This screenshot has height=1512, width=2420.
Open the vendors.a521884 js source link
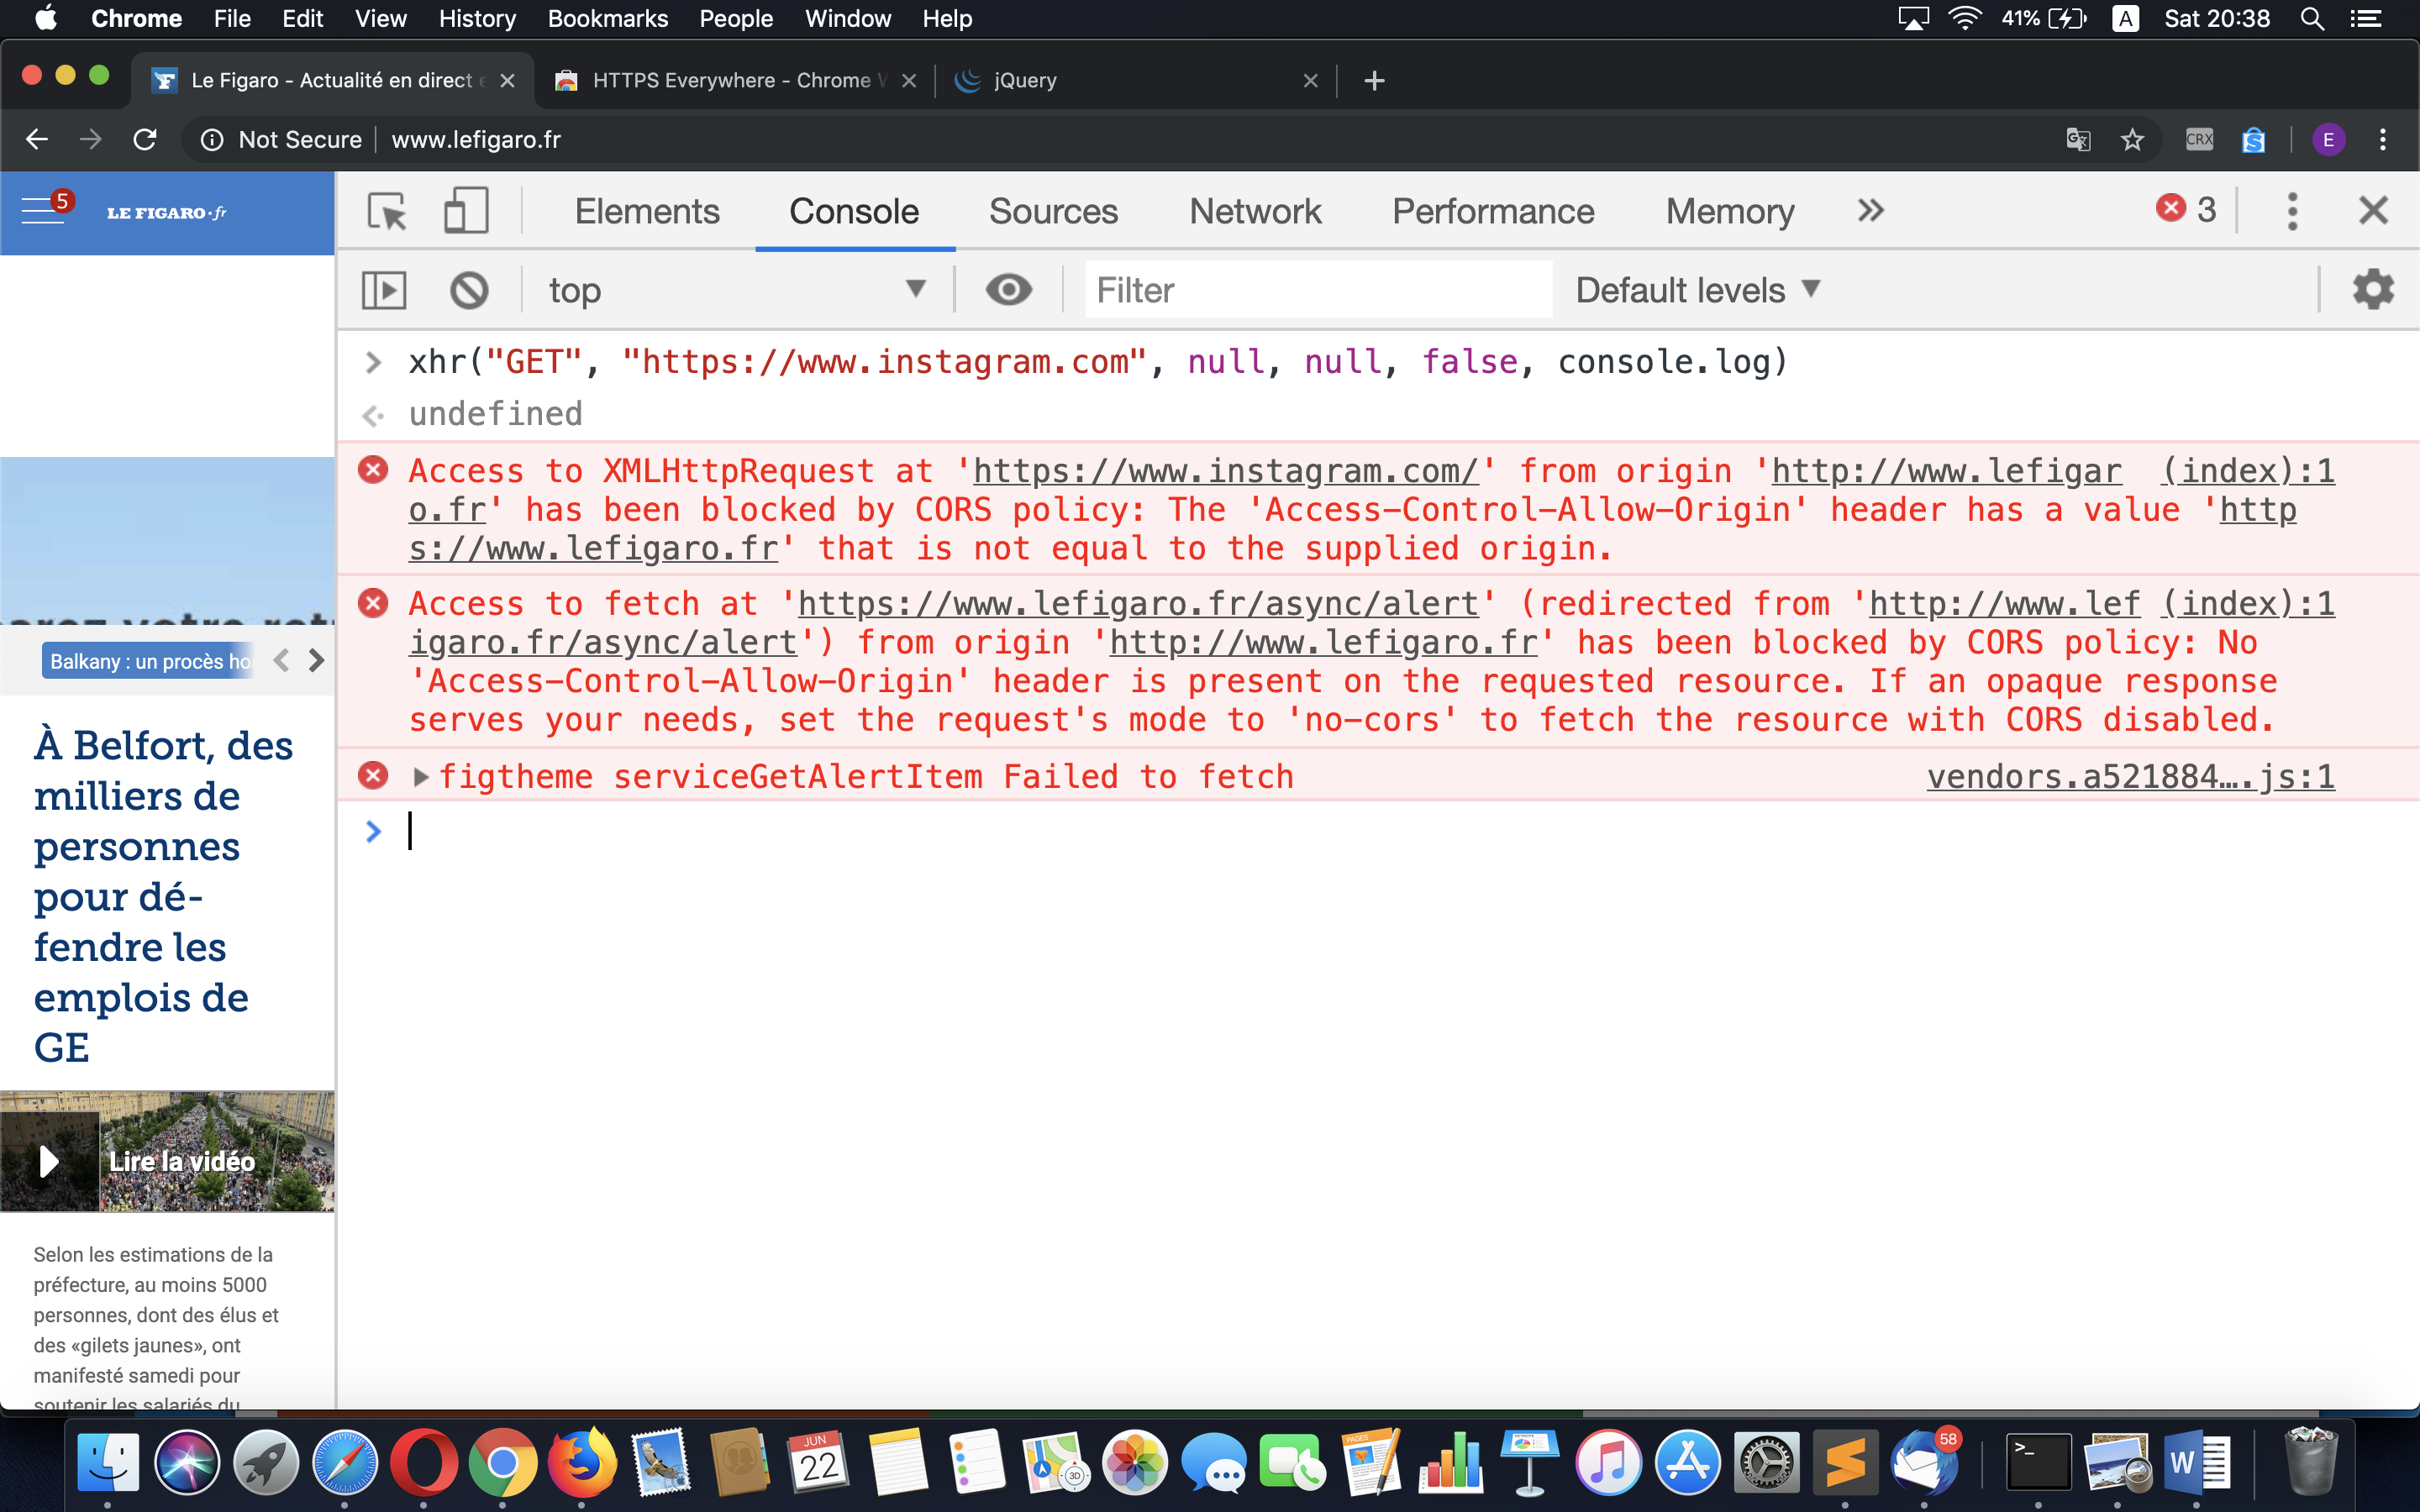(2130, 777)
